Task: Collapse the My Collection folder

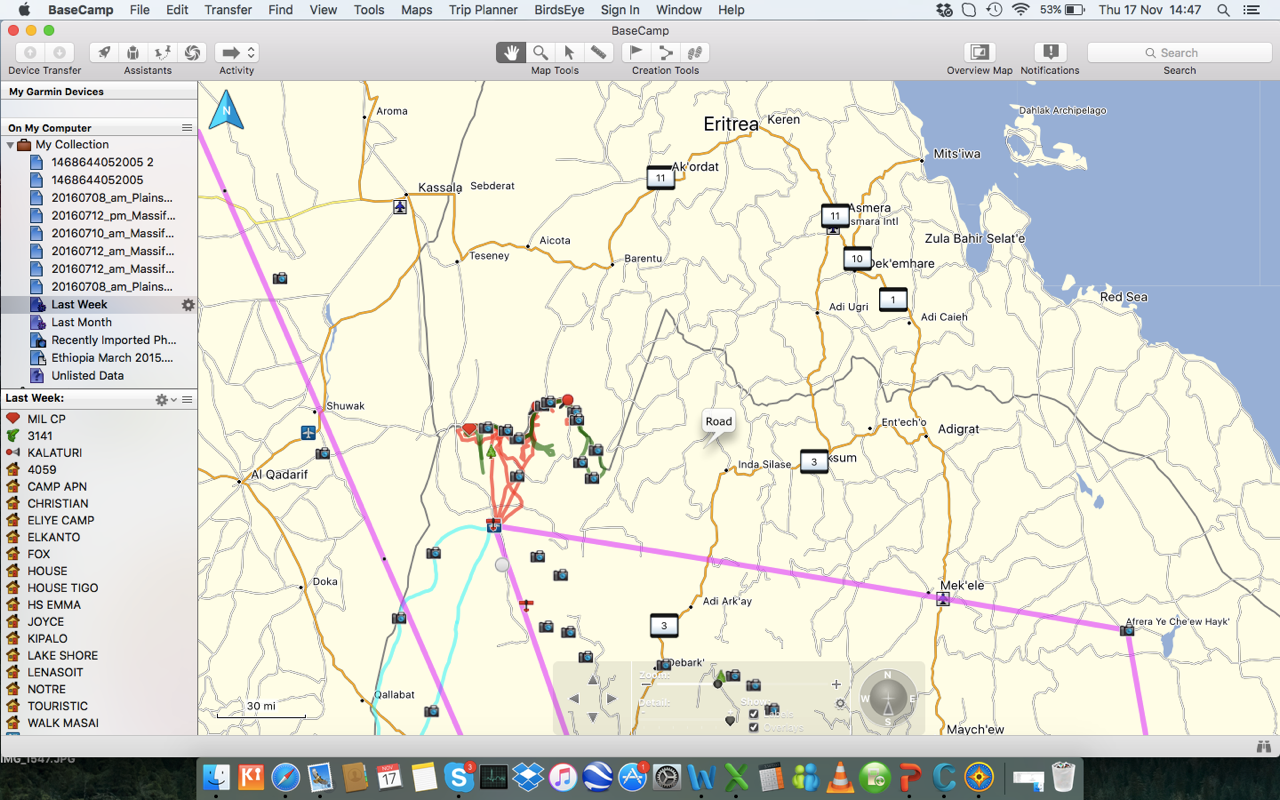Action: point(11,145)
